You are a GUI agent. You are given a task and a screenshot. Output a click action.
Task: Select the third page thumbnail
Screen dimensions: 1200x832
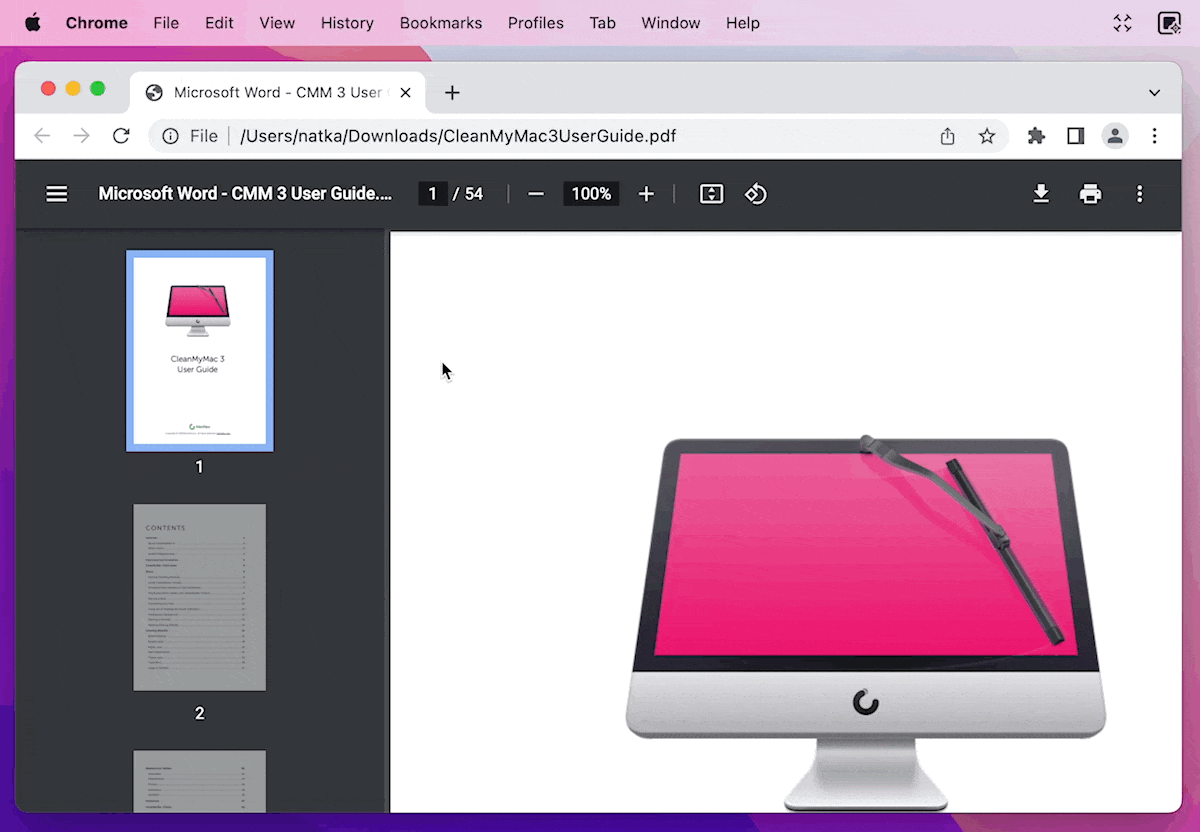click(x=200, y=781)
